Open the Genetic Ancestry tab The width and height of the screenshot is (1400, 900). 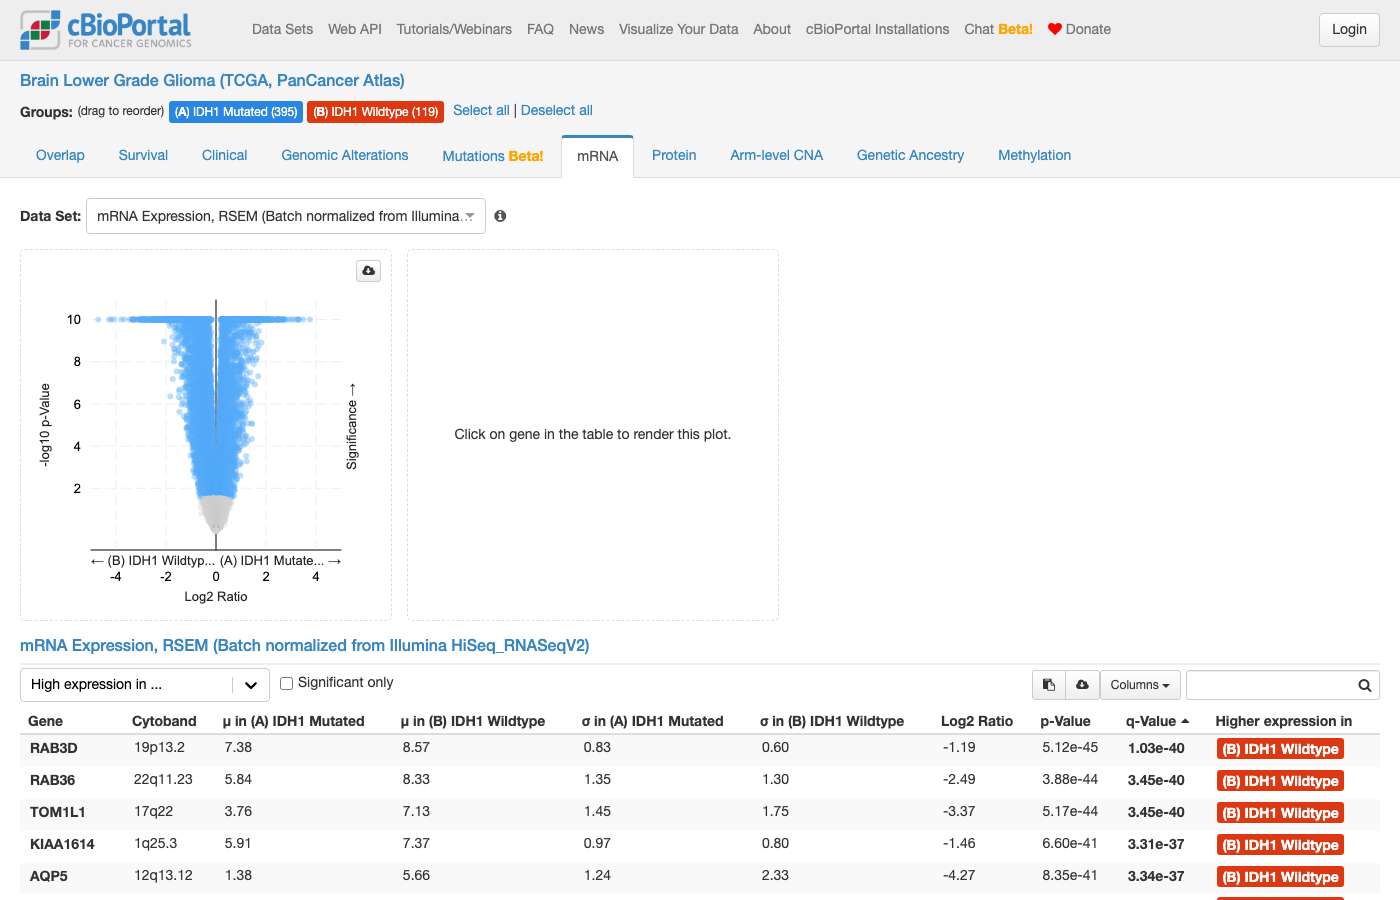click(910, 155)
